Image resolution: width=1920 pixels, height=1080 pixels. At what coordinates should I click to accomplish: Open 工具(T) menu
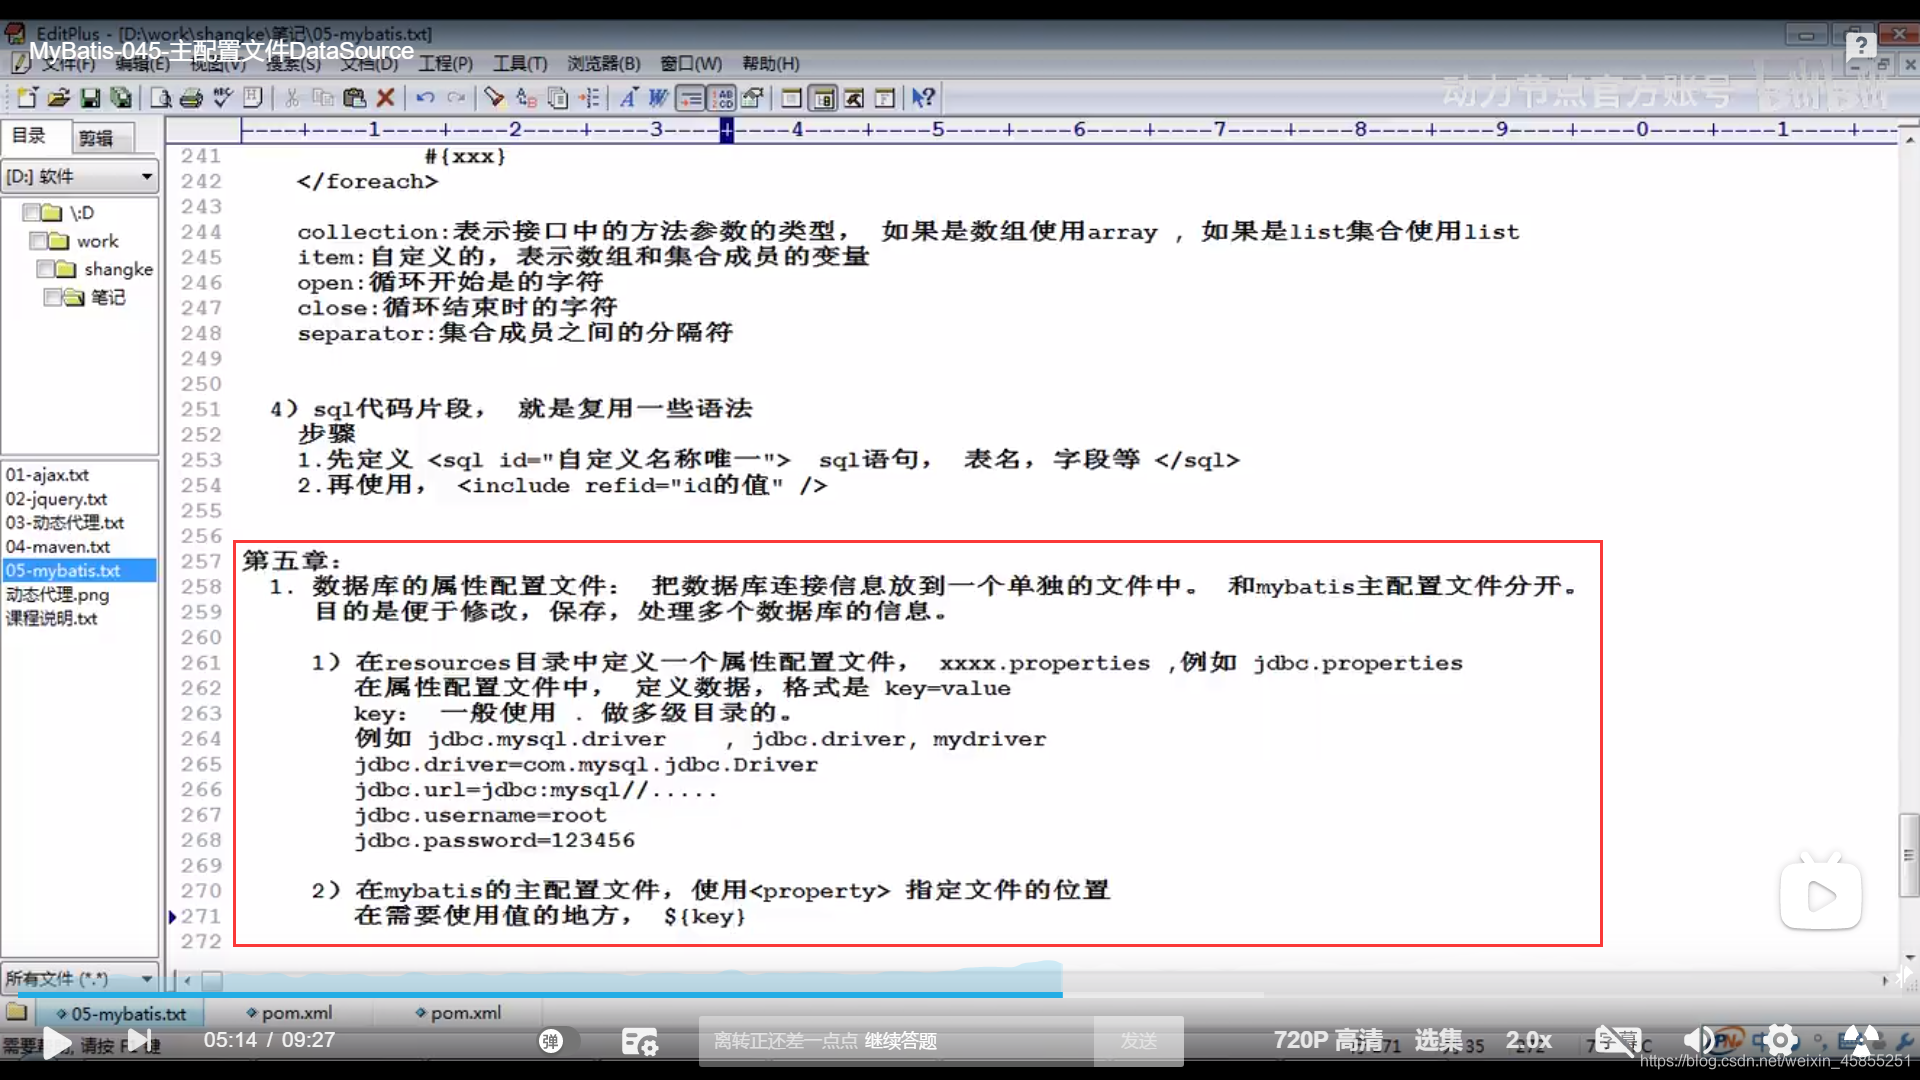520,64
